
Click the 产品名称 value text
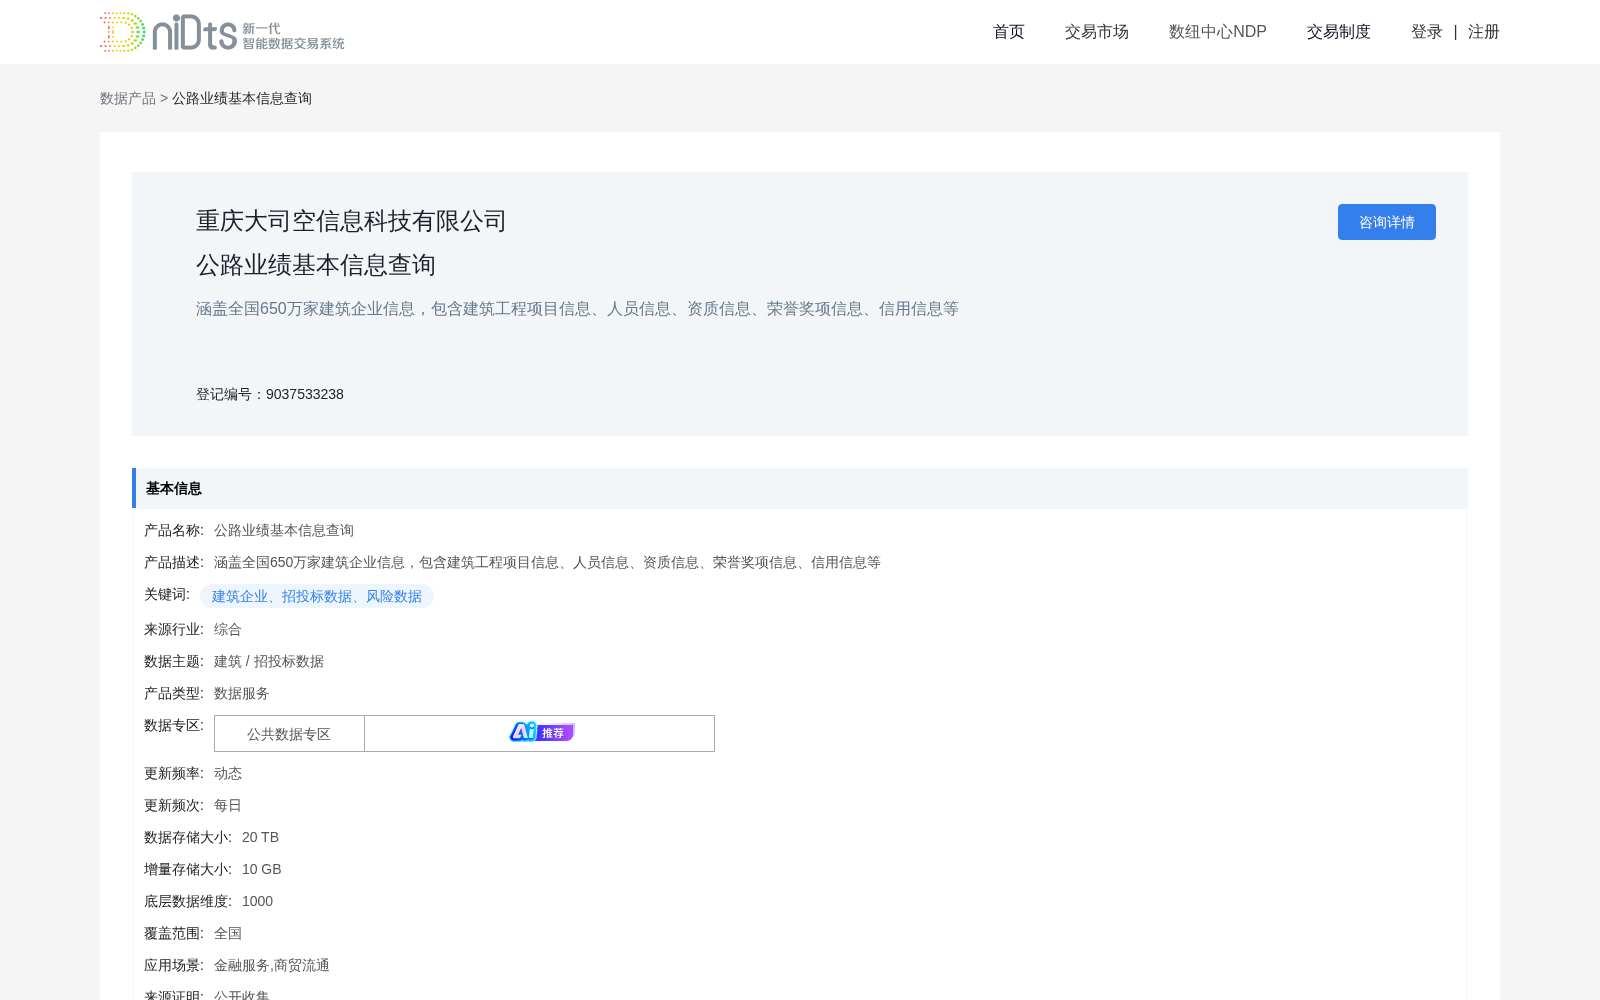pos(284,530)
